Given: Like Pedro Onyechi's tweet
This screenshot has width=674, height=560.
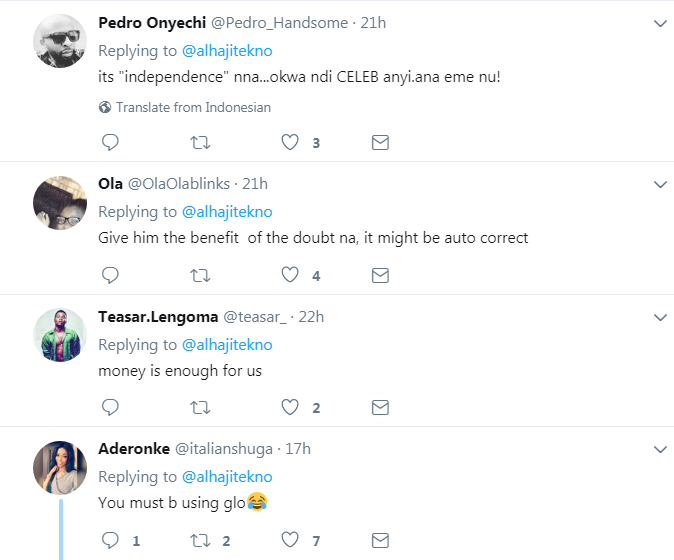Looking at the screenshot, I should tap(290, 143).
